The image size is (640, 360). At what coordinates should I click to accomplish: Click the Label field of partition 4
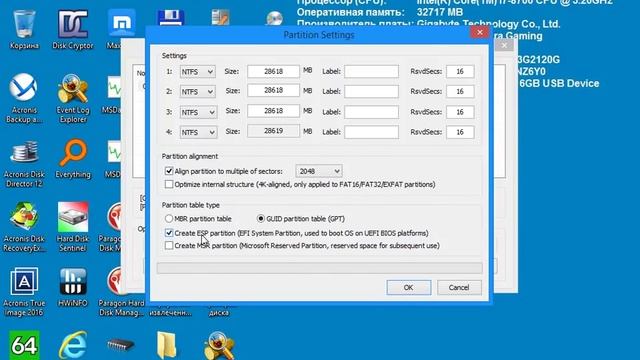371,132
